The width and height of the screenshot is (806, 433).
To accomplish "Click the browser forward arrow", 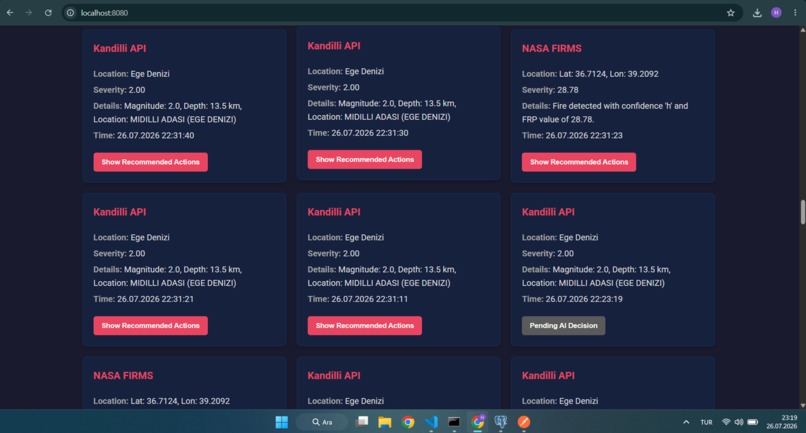I will pos(29,13).
